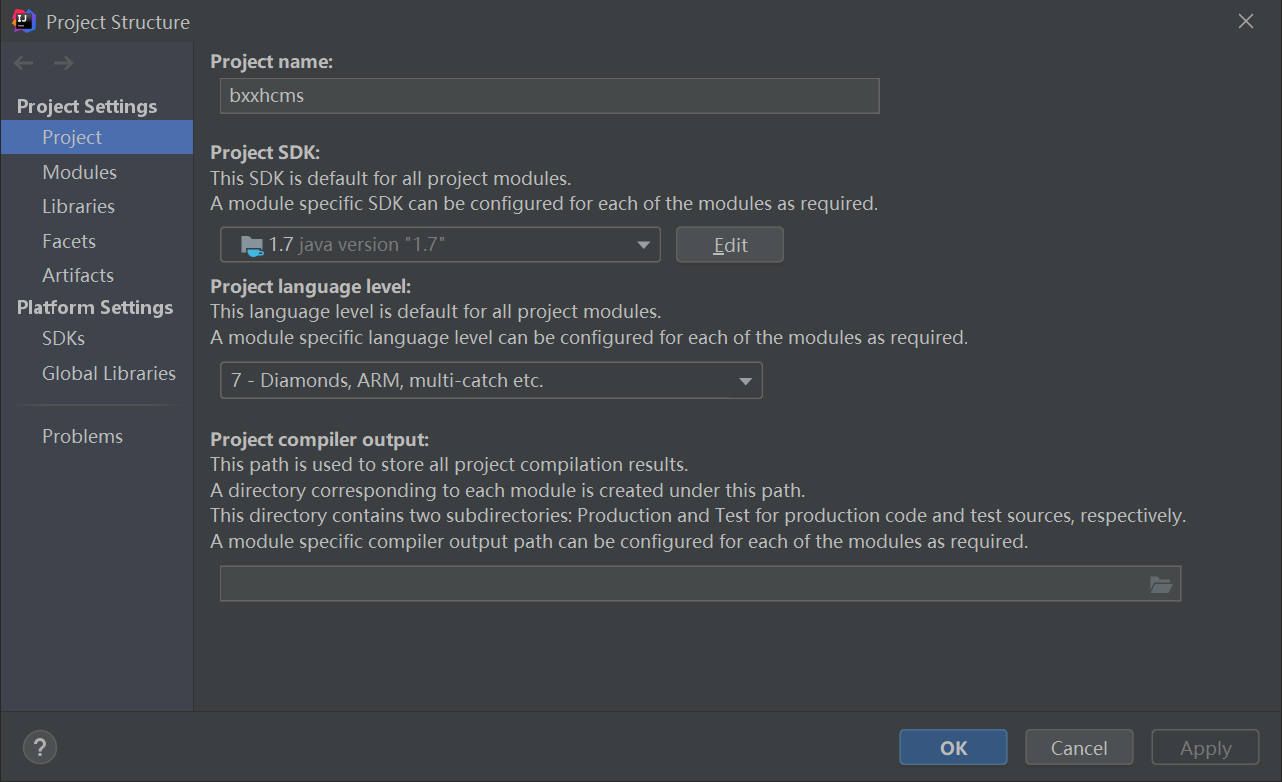Click the "Project Settings" heading
Image resolution: width=1282 pixels, height=782 pixels.
pos(87,106)
